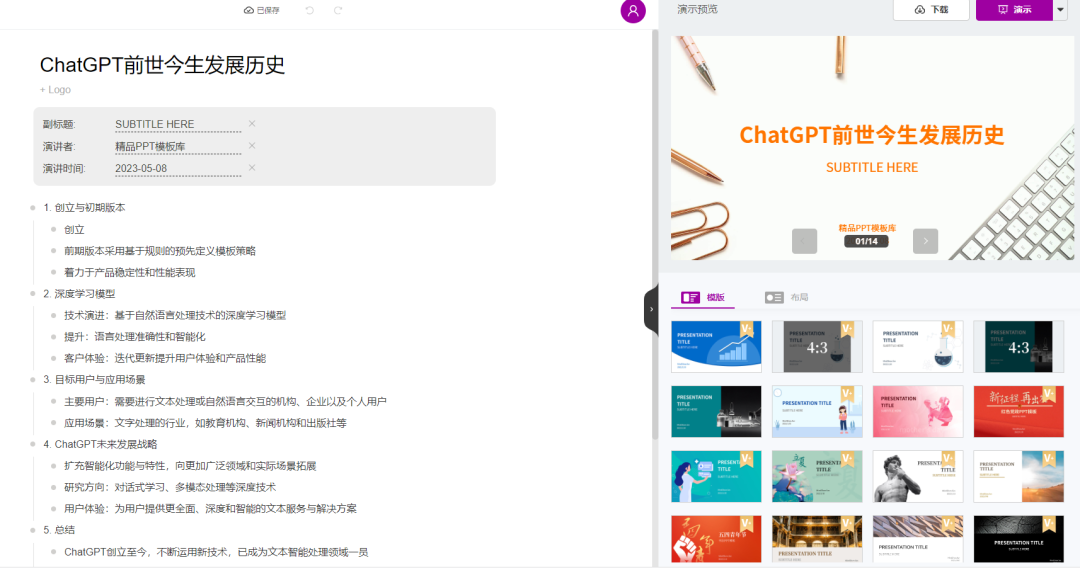Click outline item 着力于产品稳定性和性能表现
1080x570 pixels.
coord(129,273)
